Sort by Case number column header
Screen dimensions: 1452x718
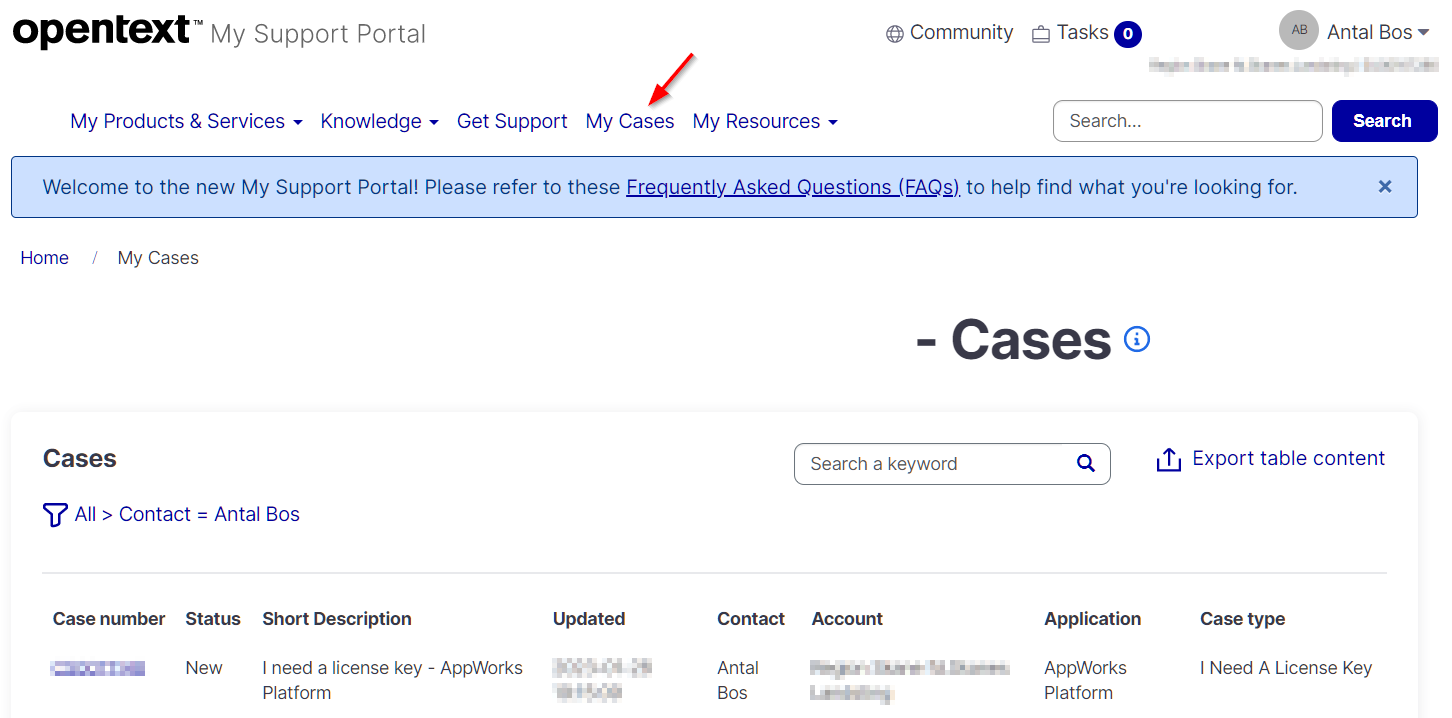pyautogui.click(x=109, y=619)
